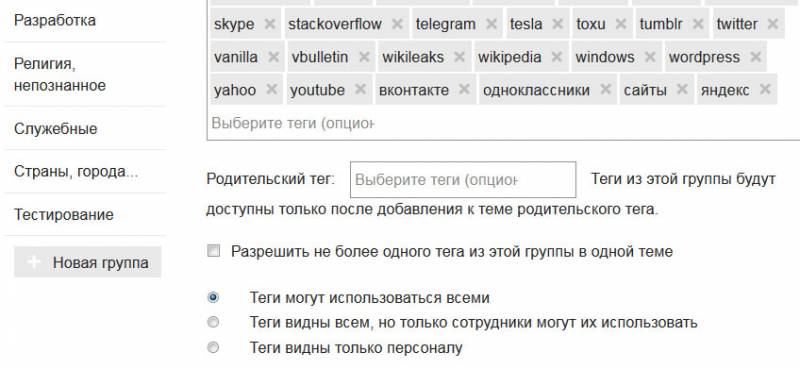The height and width of the screenshot is (369, 800).
Task: Remove the вконтакте tag
Action: [464, 90]
